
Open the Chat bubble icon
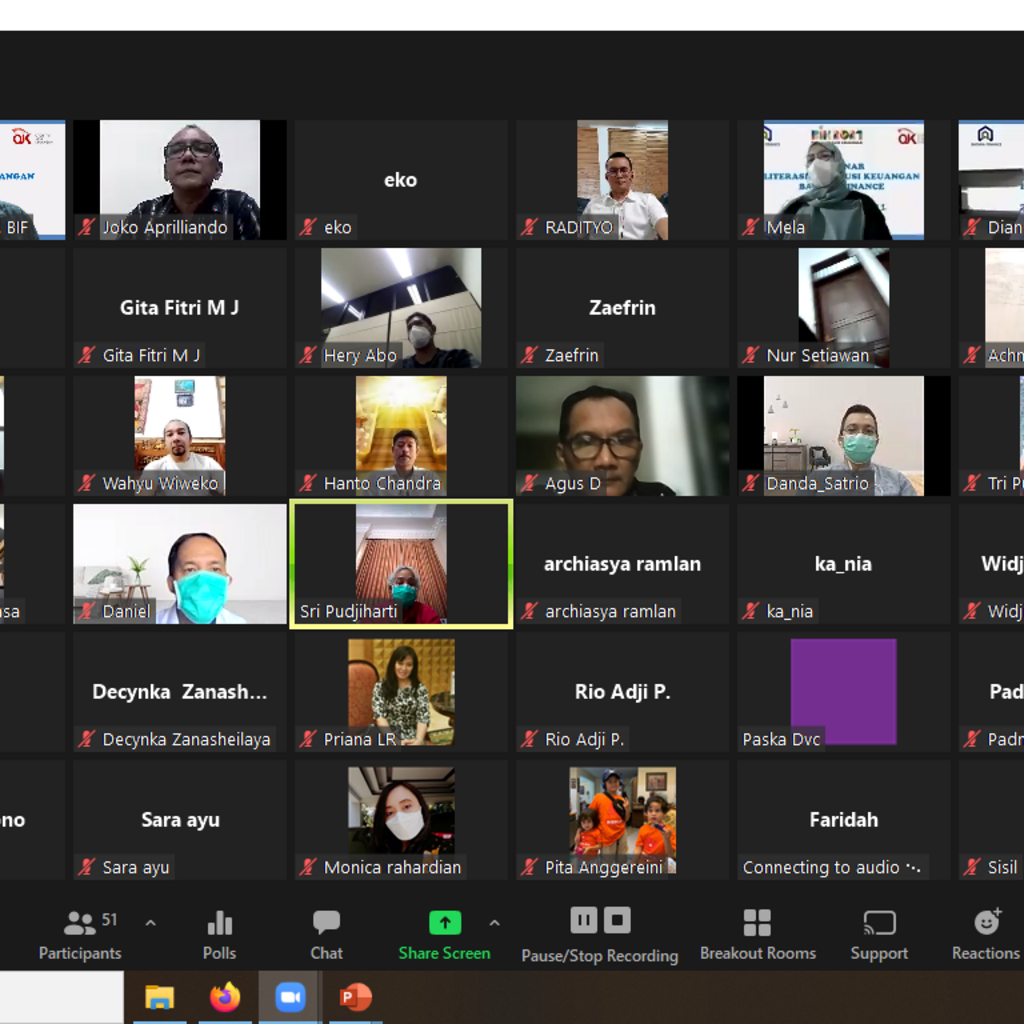(326, 922)
